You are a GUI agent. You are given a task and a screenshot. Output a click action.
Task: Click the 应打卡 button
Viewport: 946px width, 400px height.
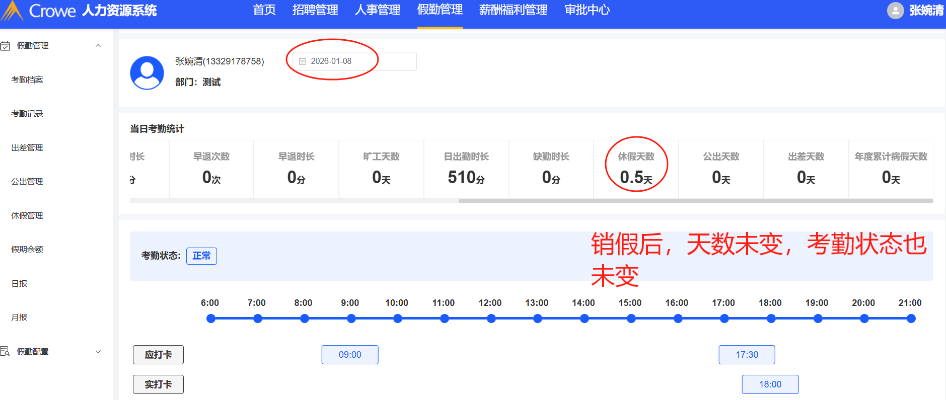[158, 355]
